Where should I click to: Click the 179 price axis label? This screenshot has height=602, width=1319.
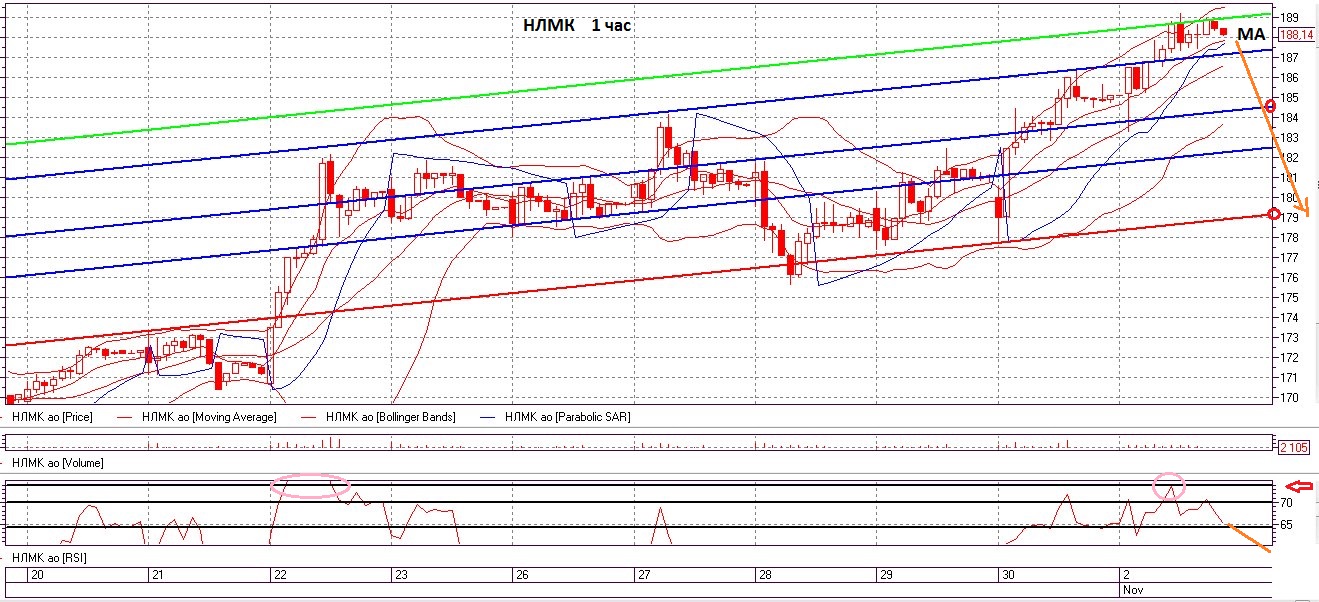(x=1289, y=218)
